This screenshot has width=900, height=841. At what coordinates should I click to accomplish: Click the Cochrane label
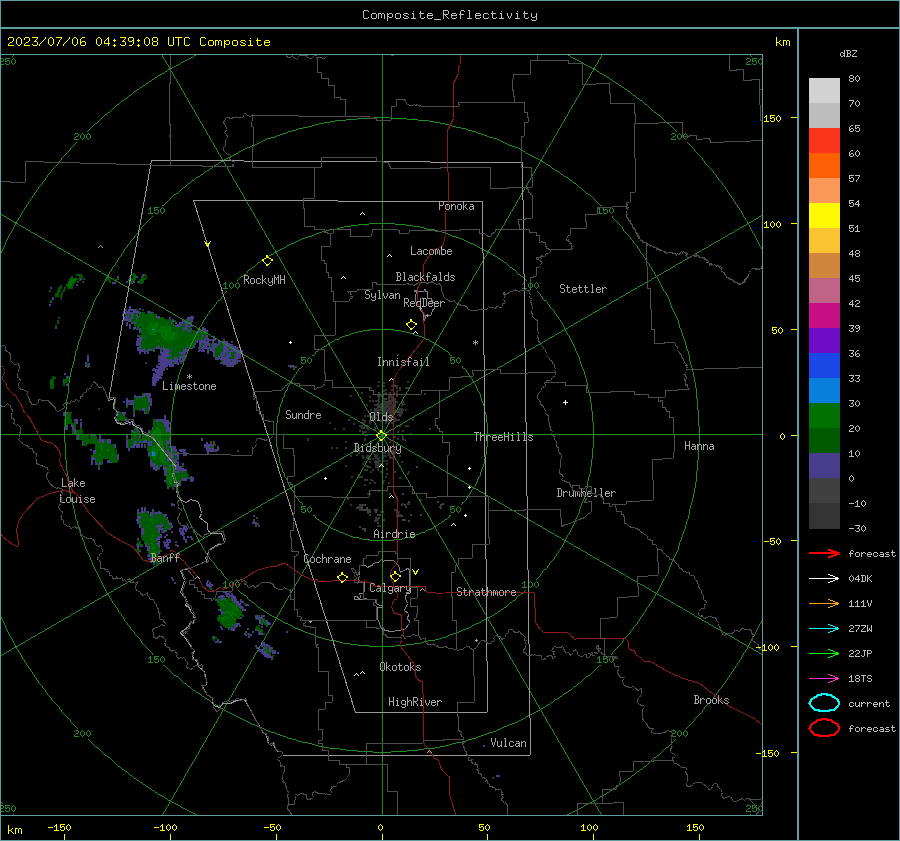pos(327,559)
